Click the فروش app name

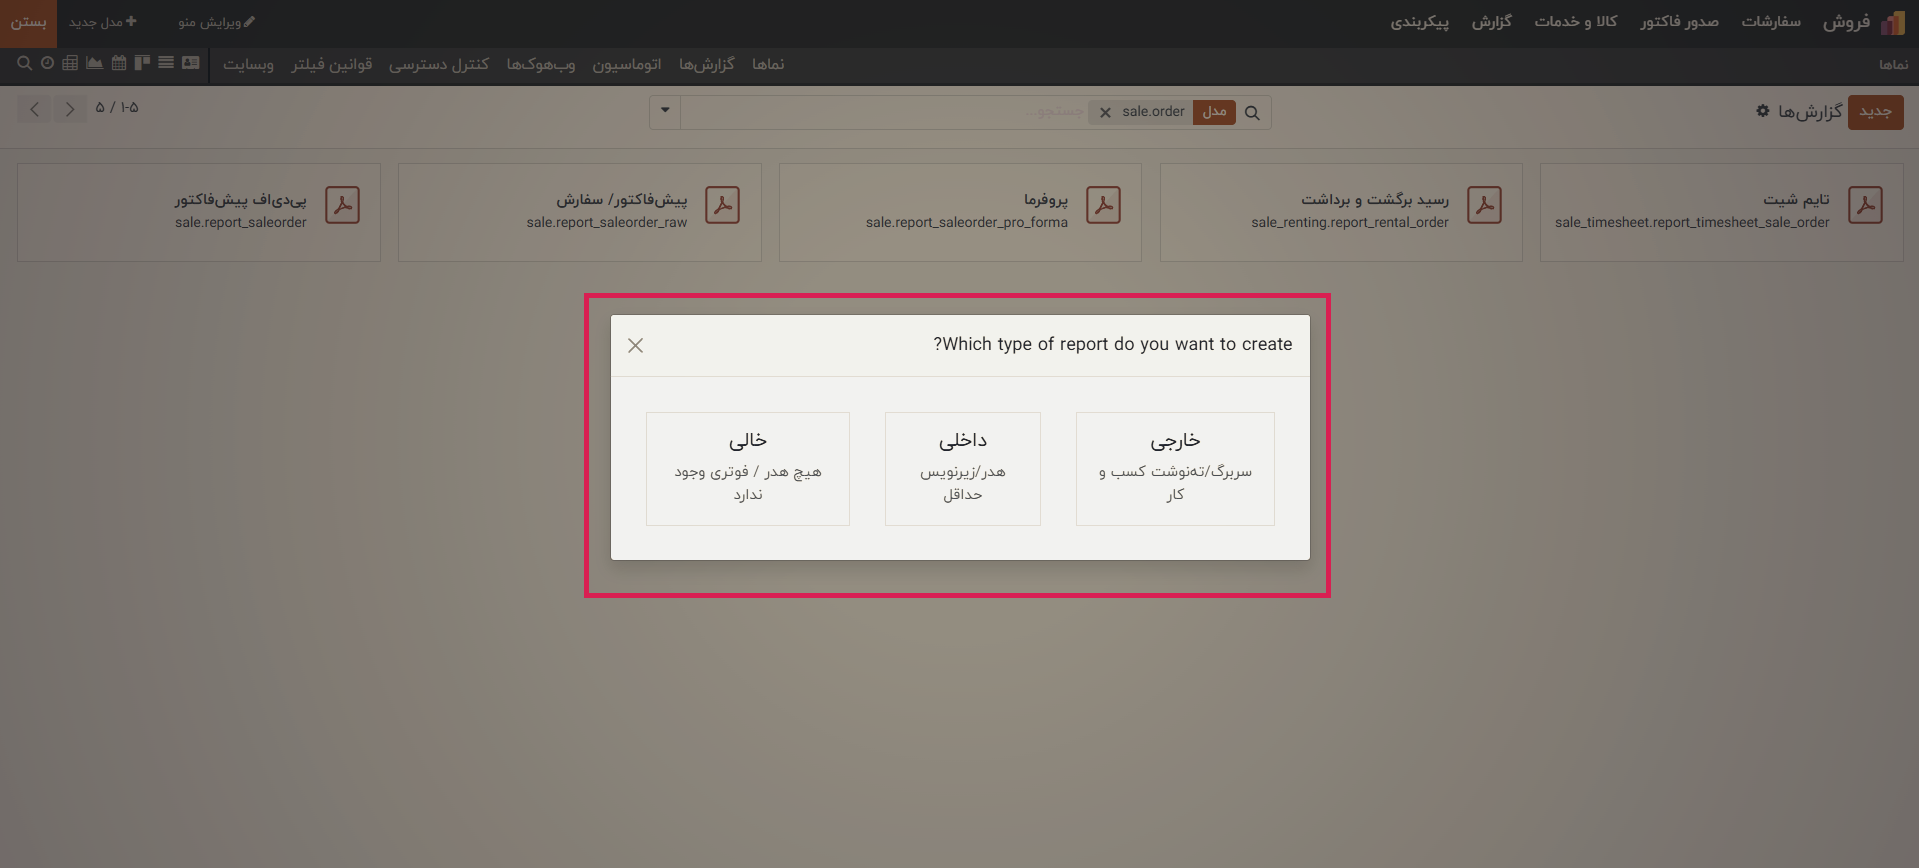(x=1846, y=22)
